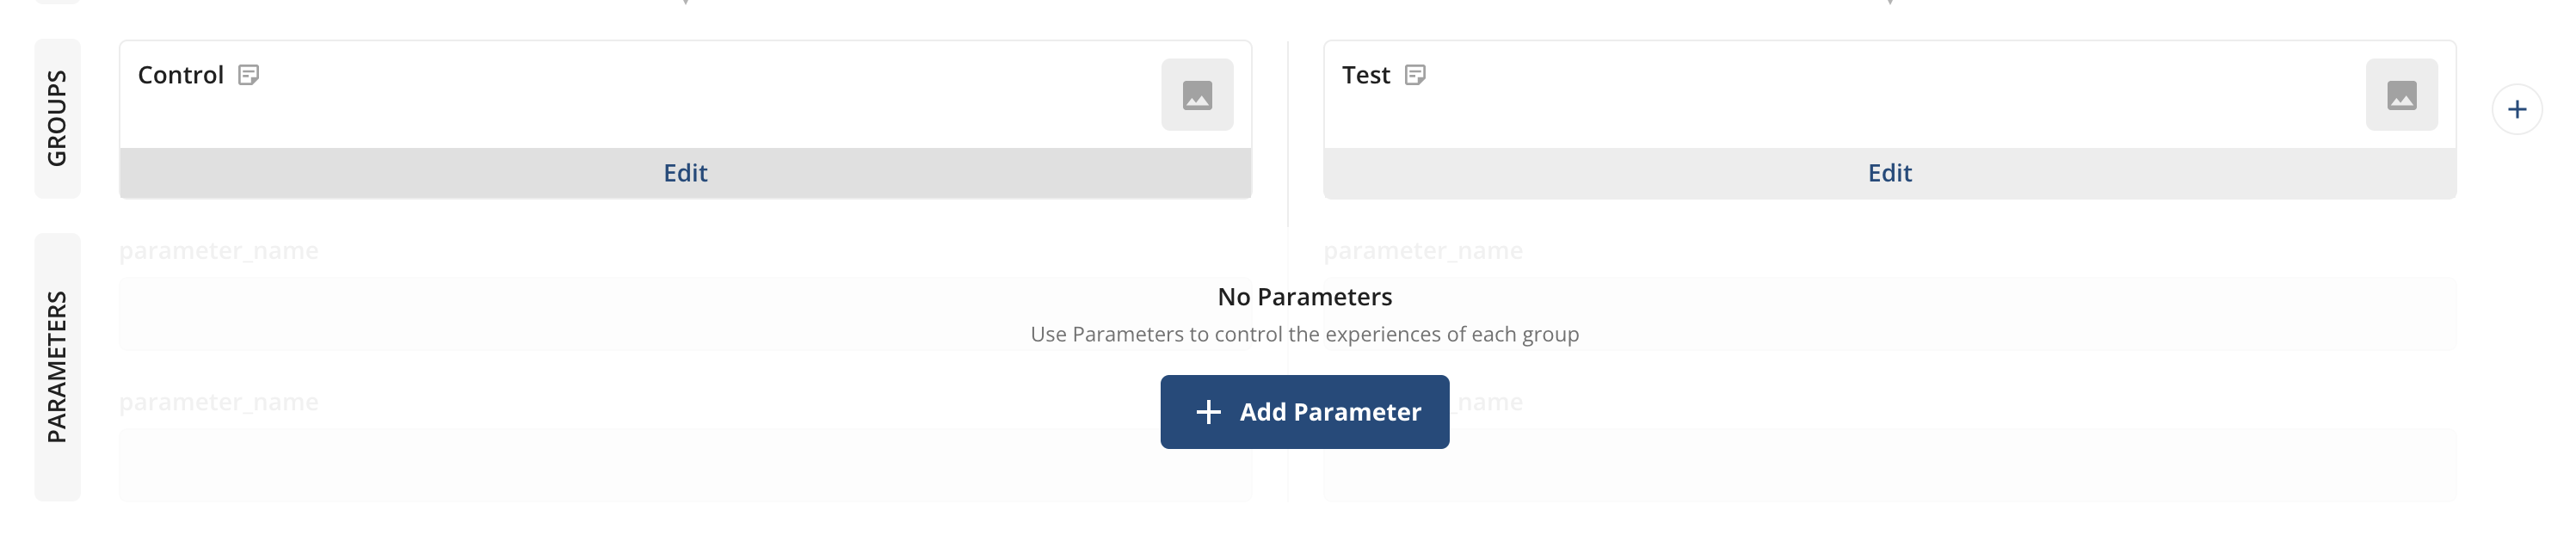Edit the Test group
Image resolution: width=2576 pixels, height=535 pixels.
[x=1889, y=172]
